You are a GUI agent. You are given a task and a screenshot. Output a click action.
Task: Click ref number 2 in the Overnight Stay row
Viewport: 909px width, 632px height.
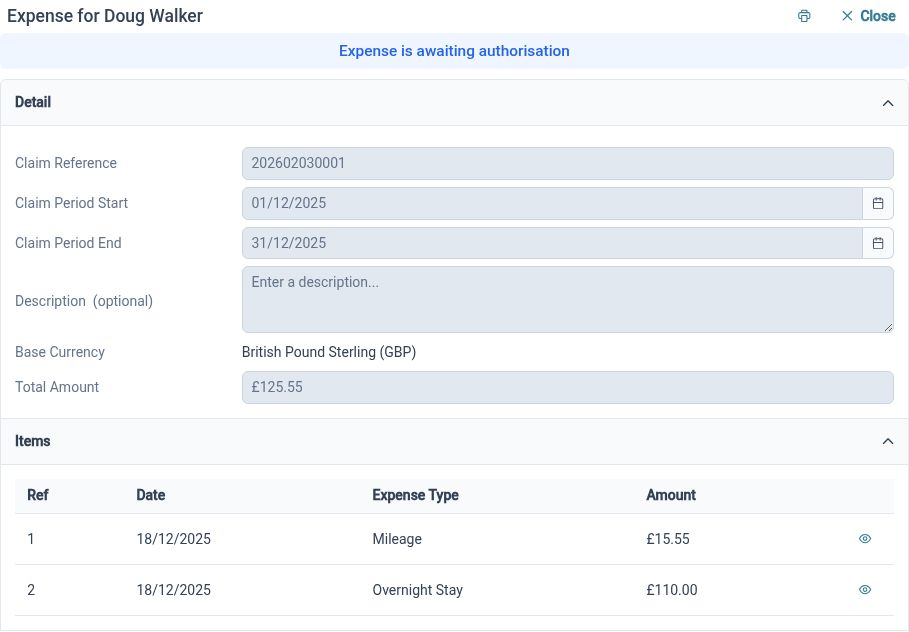(31, 590)
